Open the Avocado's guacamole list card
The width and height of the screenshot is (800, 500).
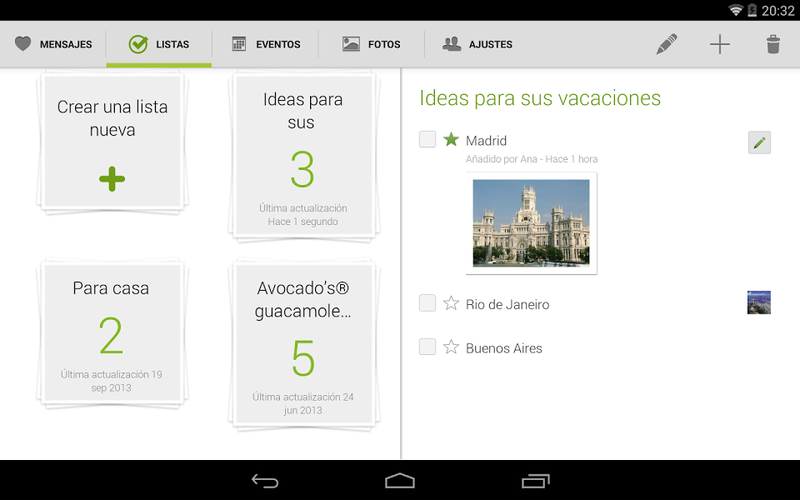[303, 344]
